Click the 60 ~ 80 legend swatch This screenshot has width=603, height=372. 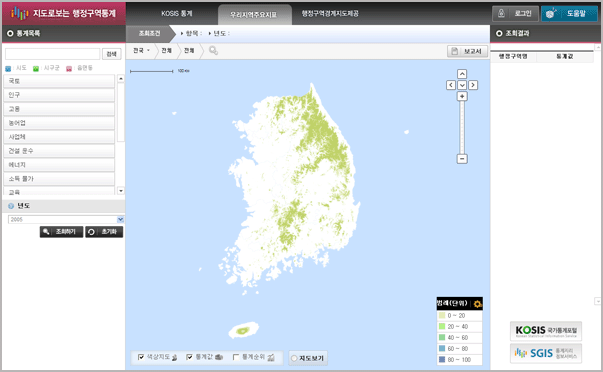pyautogui.click(x=442, y=349)
